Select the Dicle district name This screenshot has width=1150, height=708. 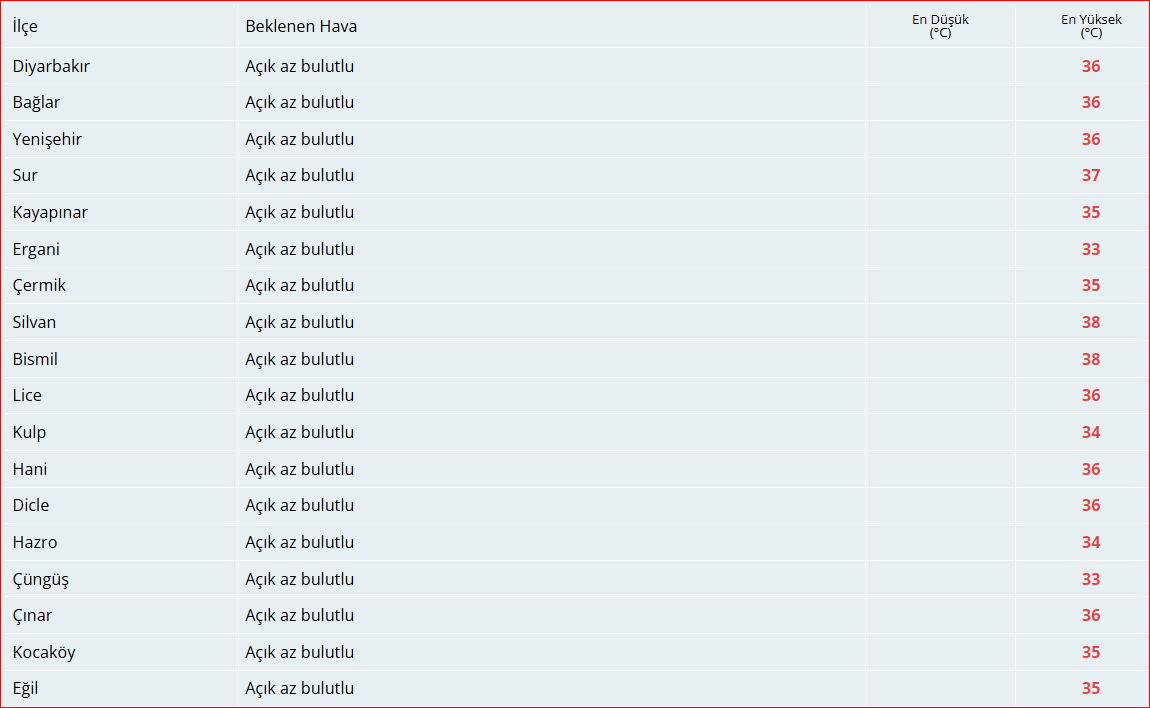31,505
